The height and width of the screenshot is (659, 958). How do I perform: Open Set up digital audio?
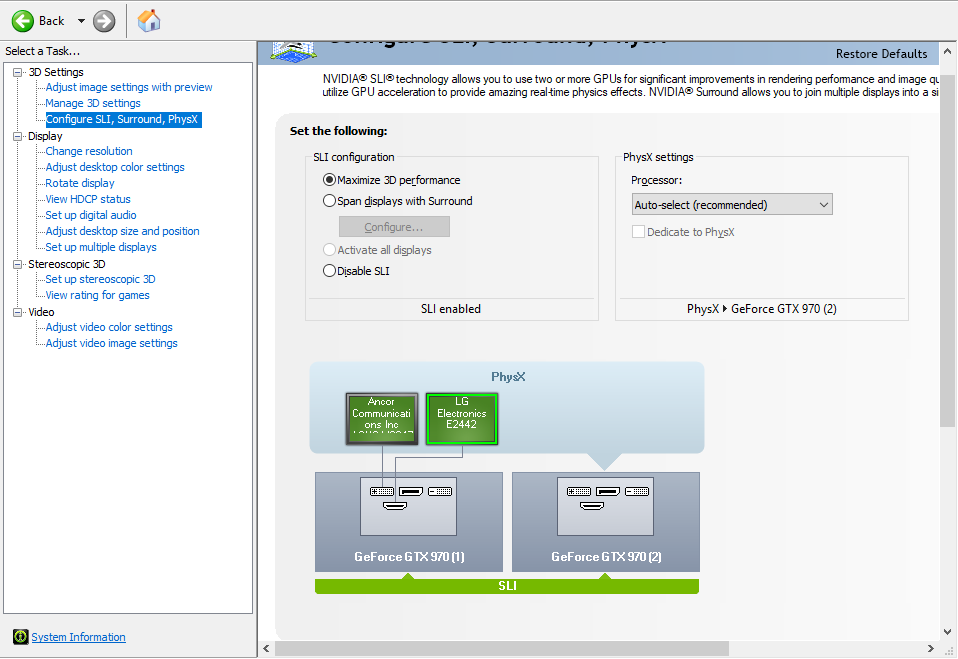[x=90, y=215]
